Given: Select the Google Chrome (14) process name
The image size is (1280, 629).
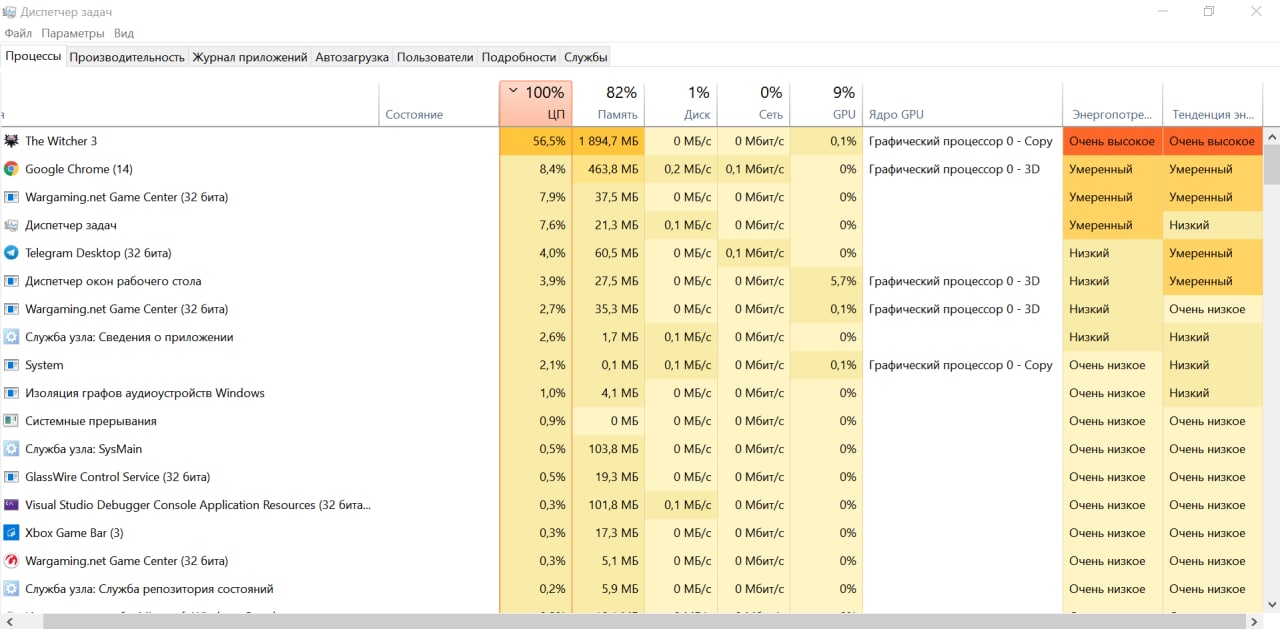Looking at the screenshot, I should click(x=79, y=169).
